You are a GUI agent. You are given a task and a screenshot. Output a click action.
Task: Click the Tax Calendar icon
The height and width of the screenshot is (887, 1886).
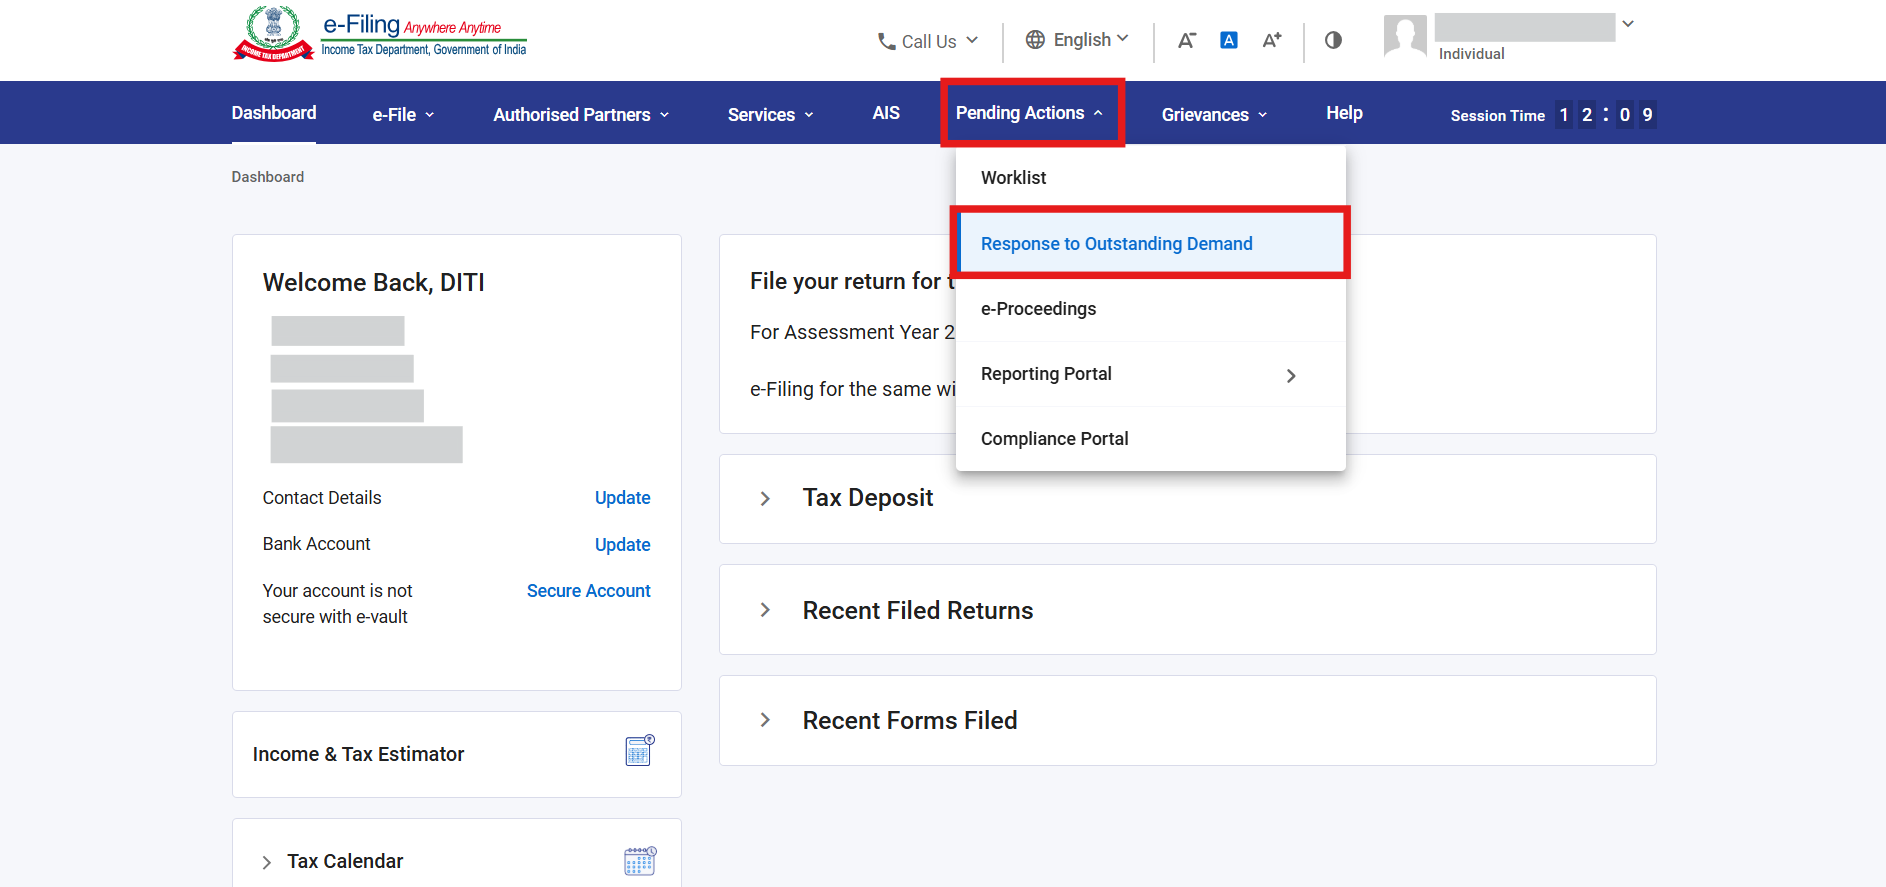pyautogui.click(x=639, y=861)
